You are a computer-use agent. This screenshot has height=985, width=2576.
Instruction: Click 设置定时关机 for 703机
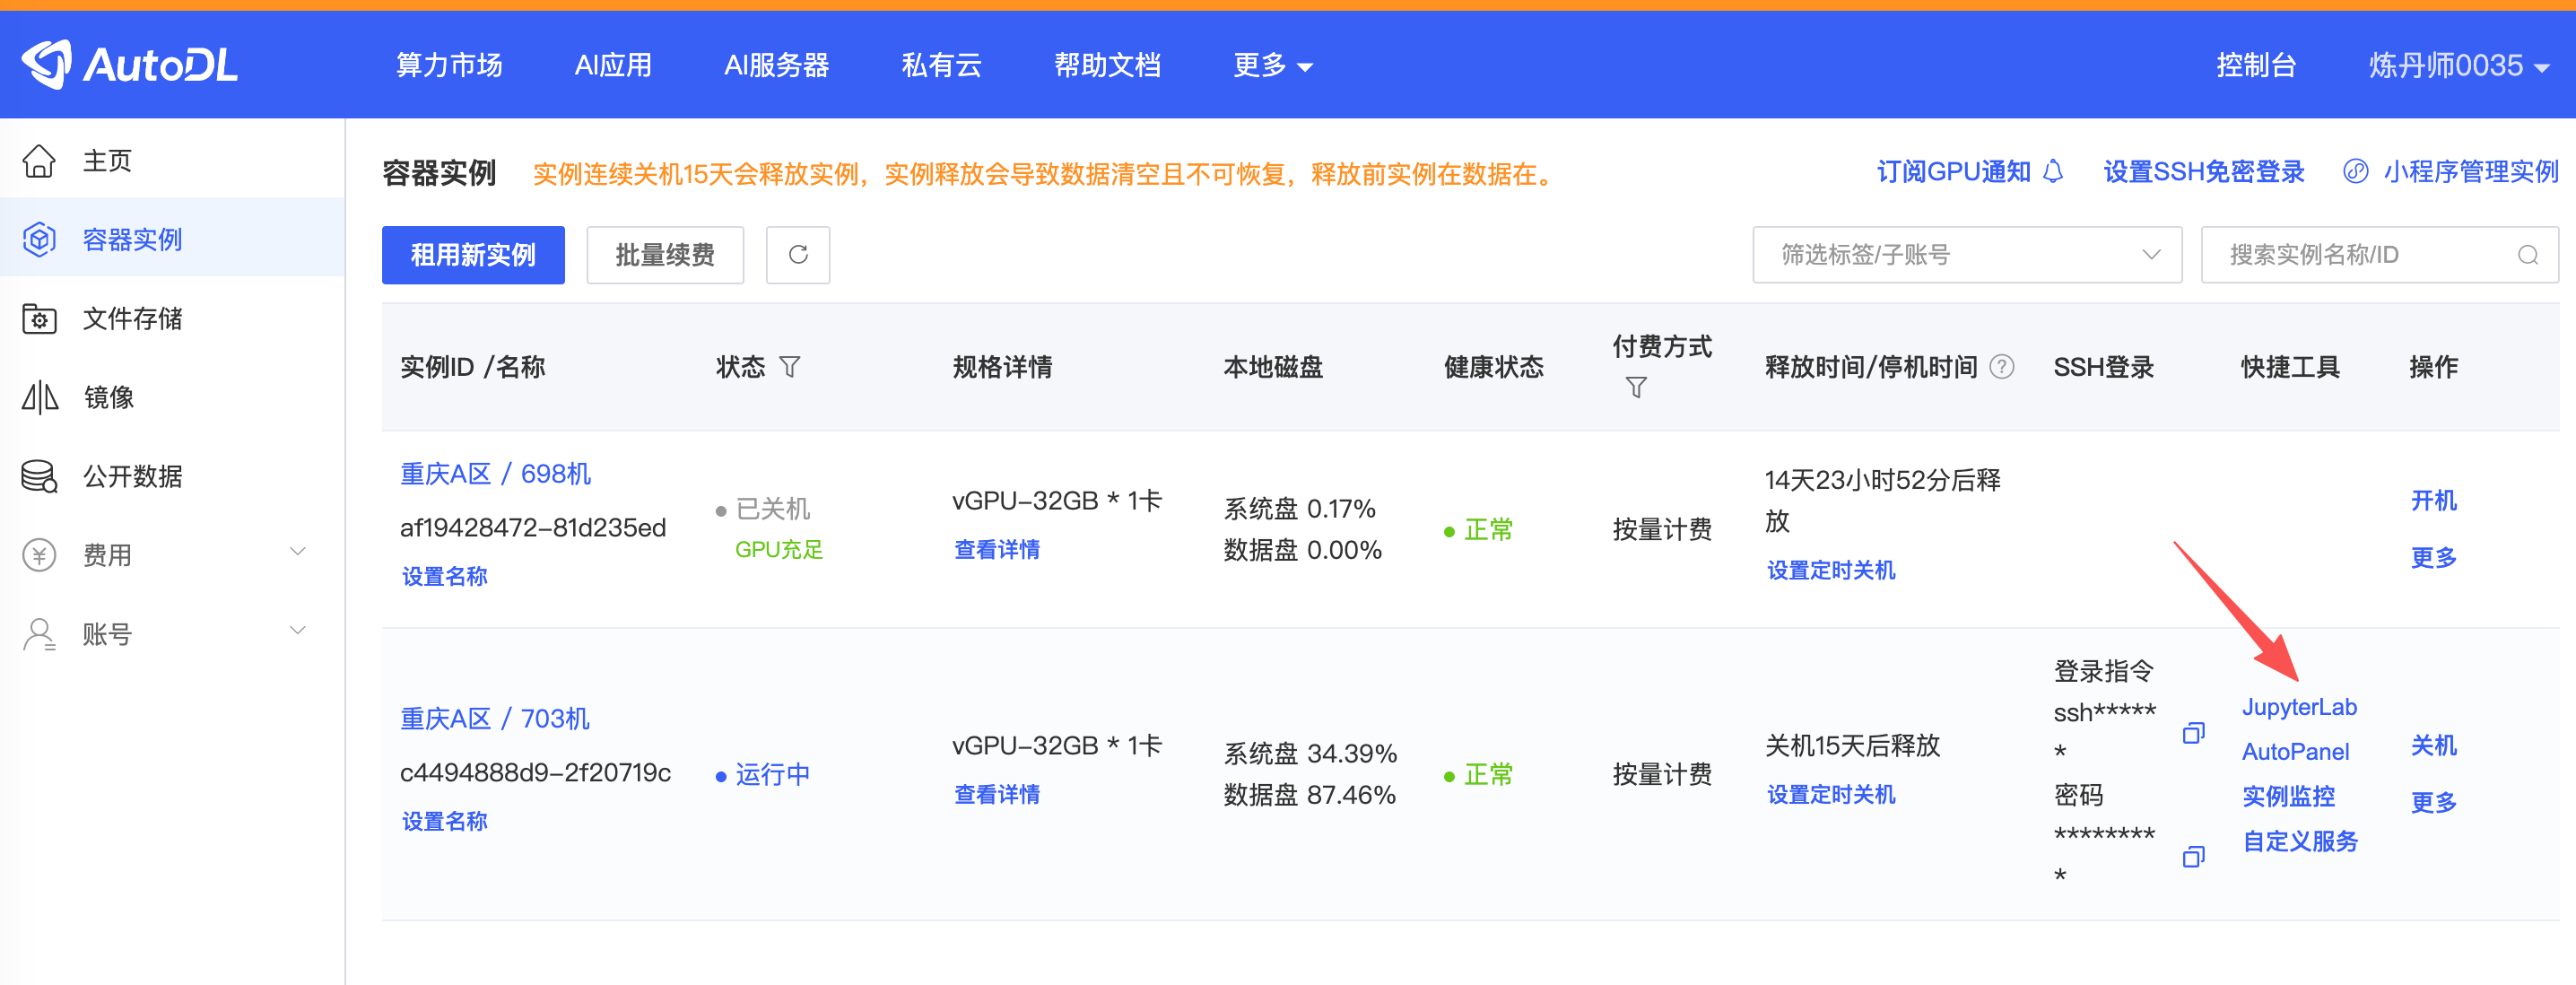(1831, 794)
